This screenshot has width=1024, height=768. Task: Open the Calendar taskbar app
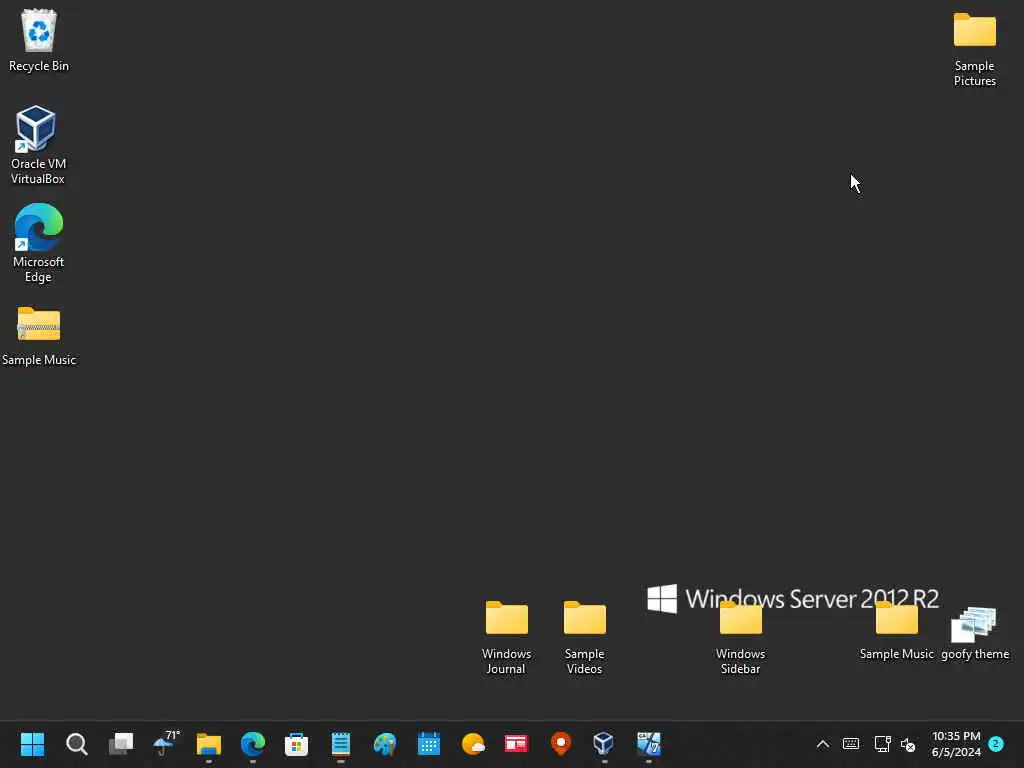tap(429, 744)
